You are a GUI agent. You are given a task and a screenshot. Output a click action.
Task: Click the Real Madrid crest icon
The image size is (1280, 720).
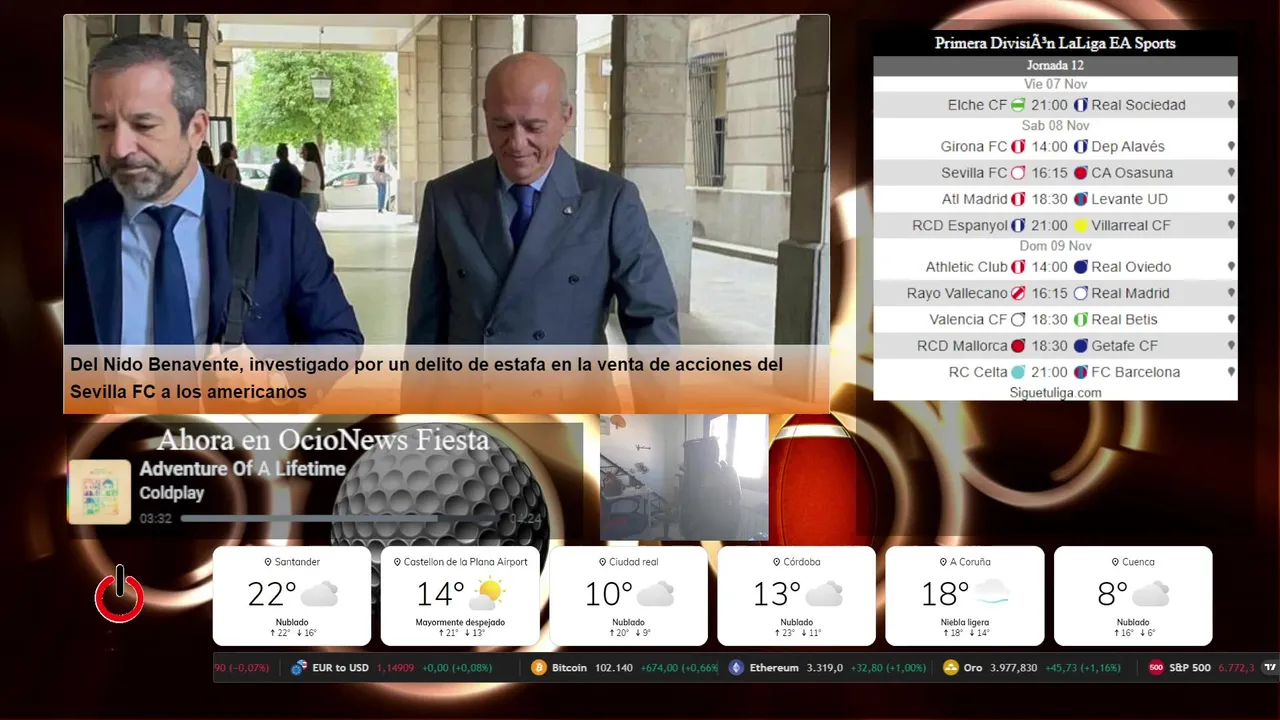[1080, 294]
